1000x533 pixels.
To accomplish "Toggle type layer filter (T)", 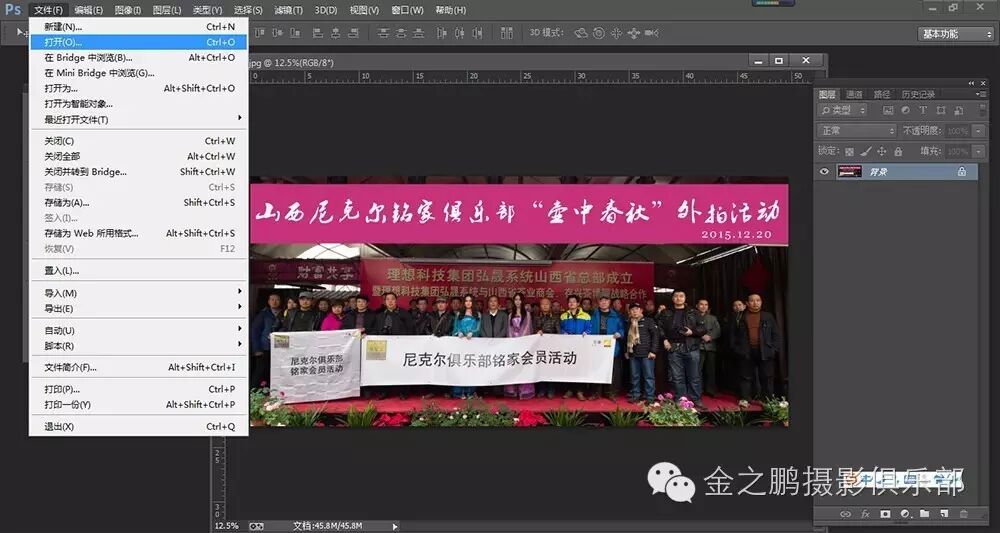I will pyautogui.click(x=923, y=110).
